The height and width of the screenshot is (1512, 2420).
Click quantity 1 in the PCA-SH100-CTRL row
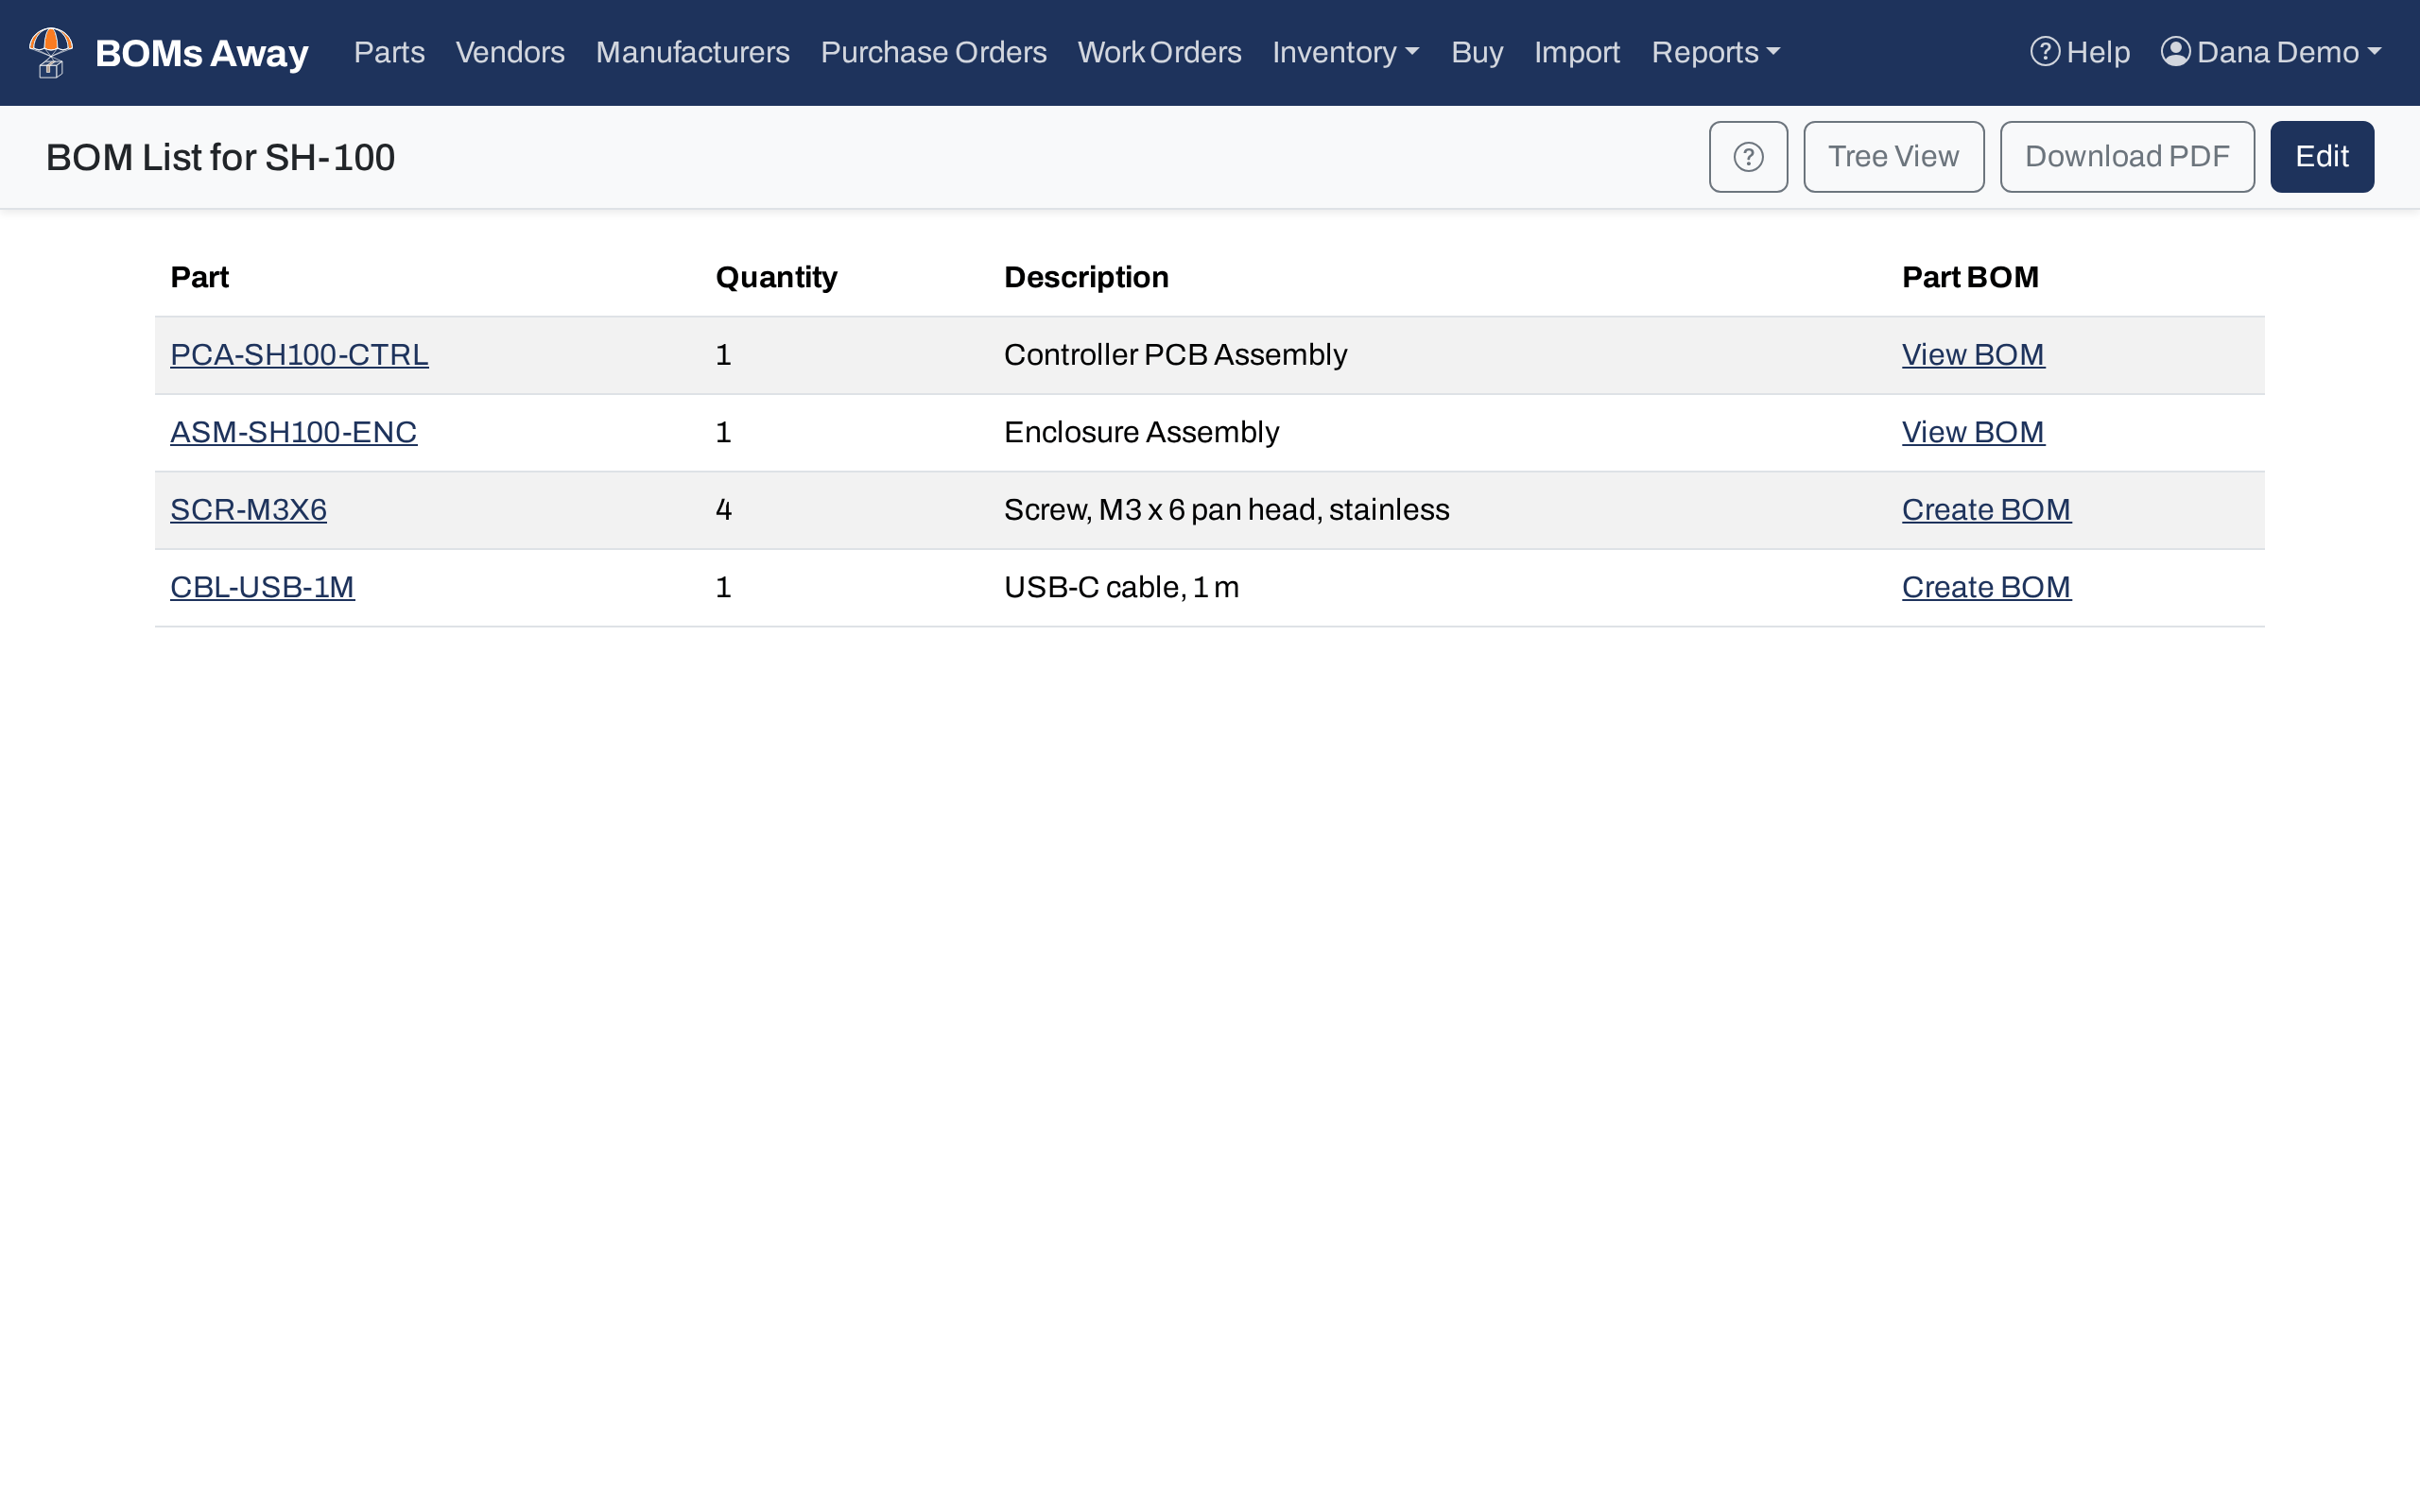coord(724,355)
